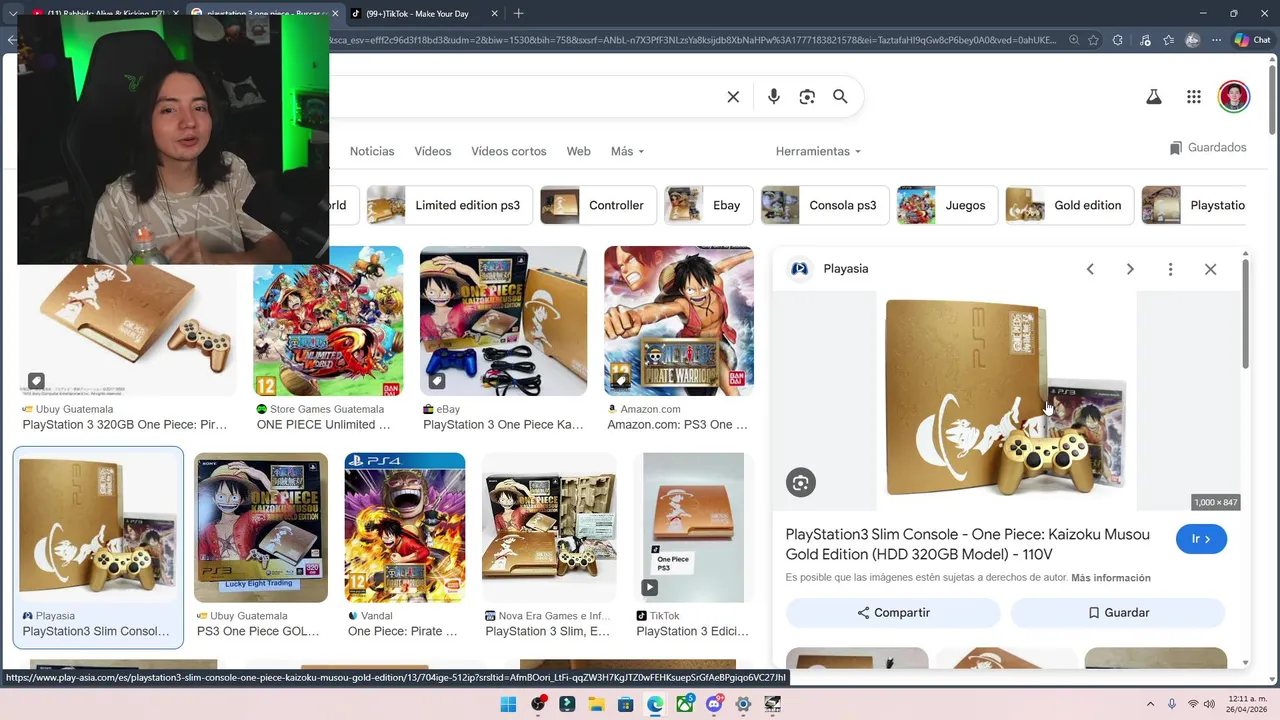Screen dimensions: 1280x720
Task: Start voice search with the microphone icon
Action: (774, 97)
